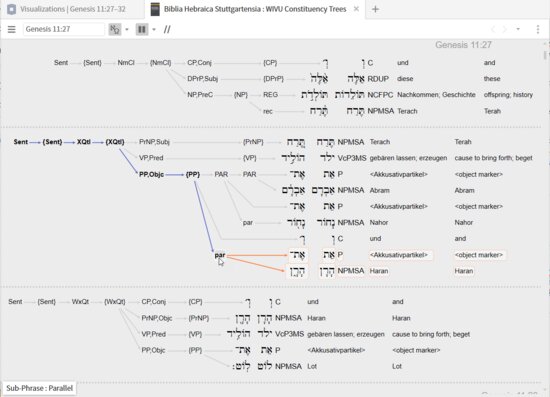Viewport: 550px width, 397px height.
Task: Select the Biblia Hebraica Stuttgartensia Constituency Trees tab
Action: [x=255, y=9]
